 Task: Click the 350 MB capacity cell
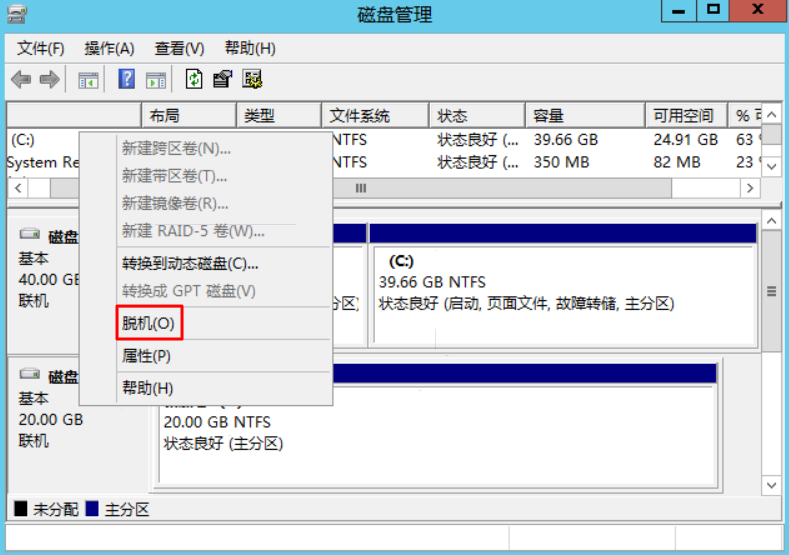tap(562, 162)
